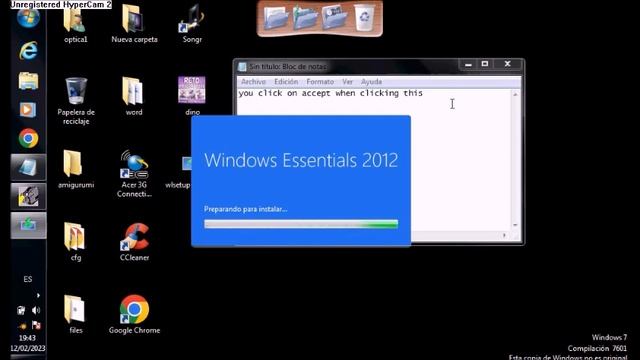Screen dimensions: 640x360
Task: Click the ES language indicator
Action: coord(27,279)
